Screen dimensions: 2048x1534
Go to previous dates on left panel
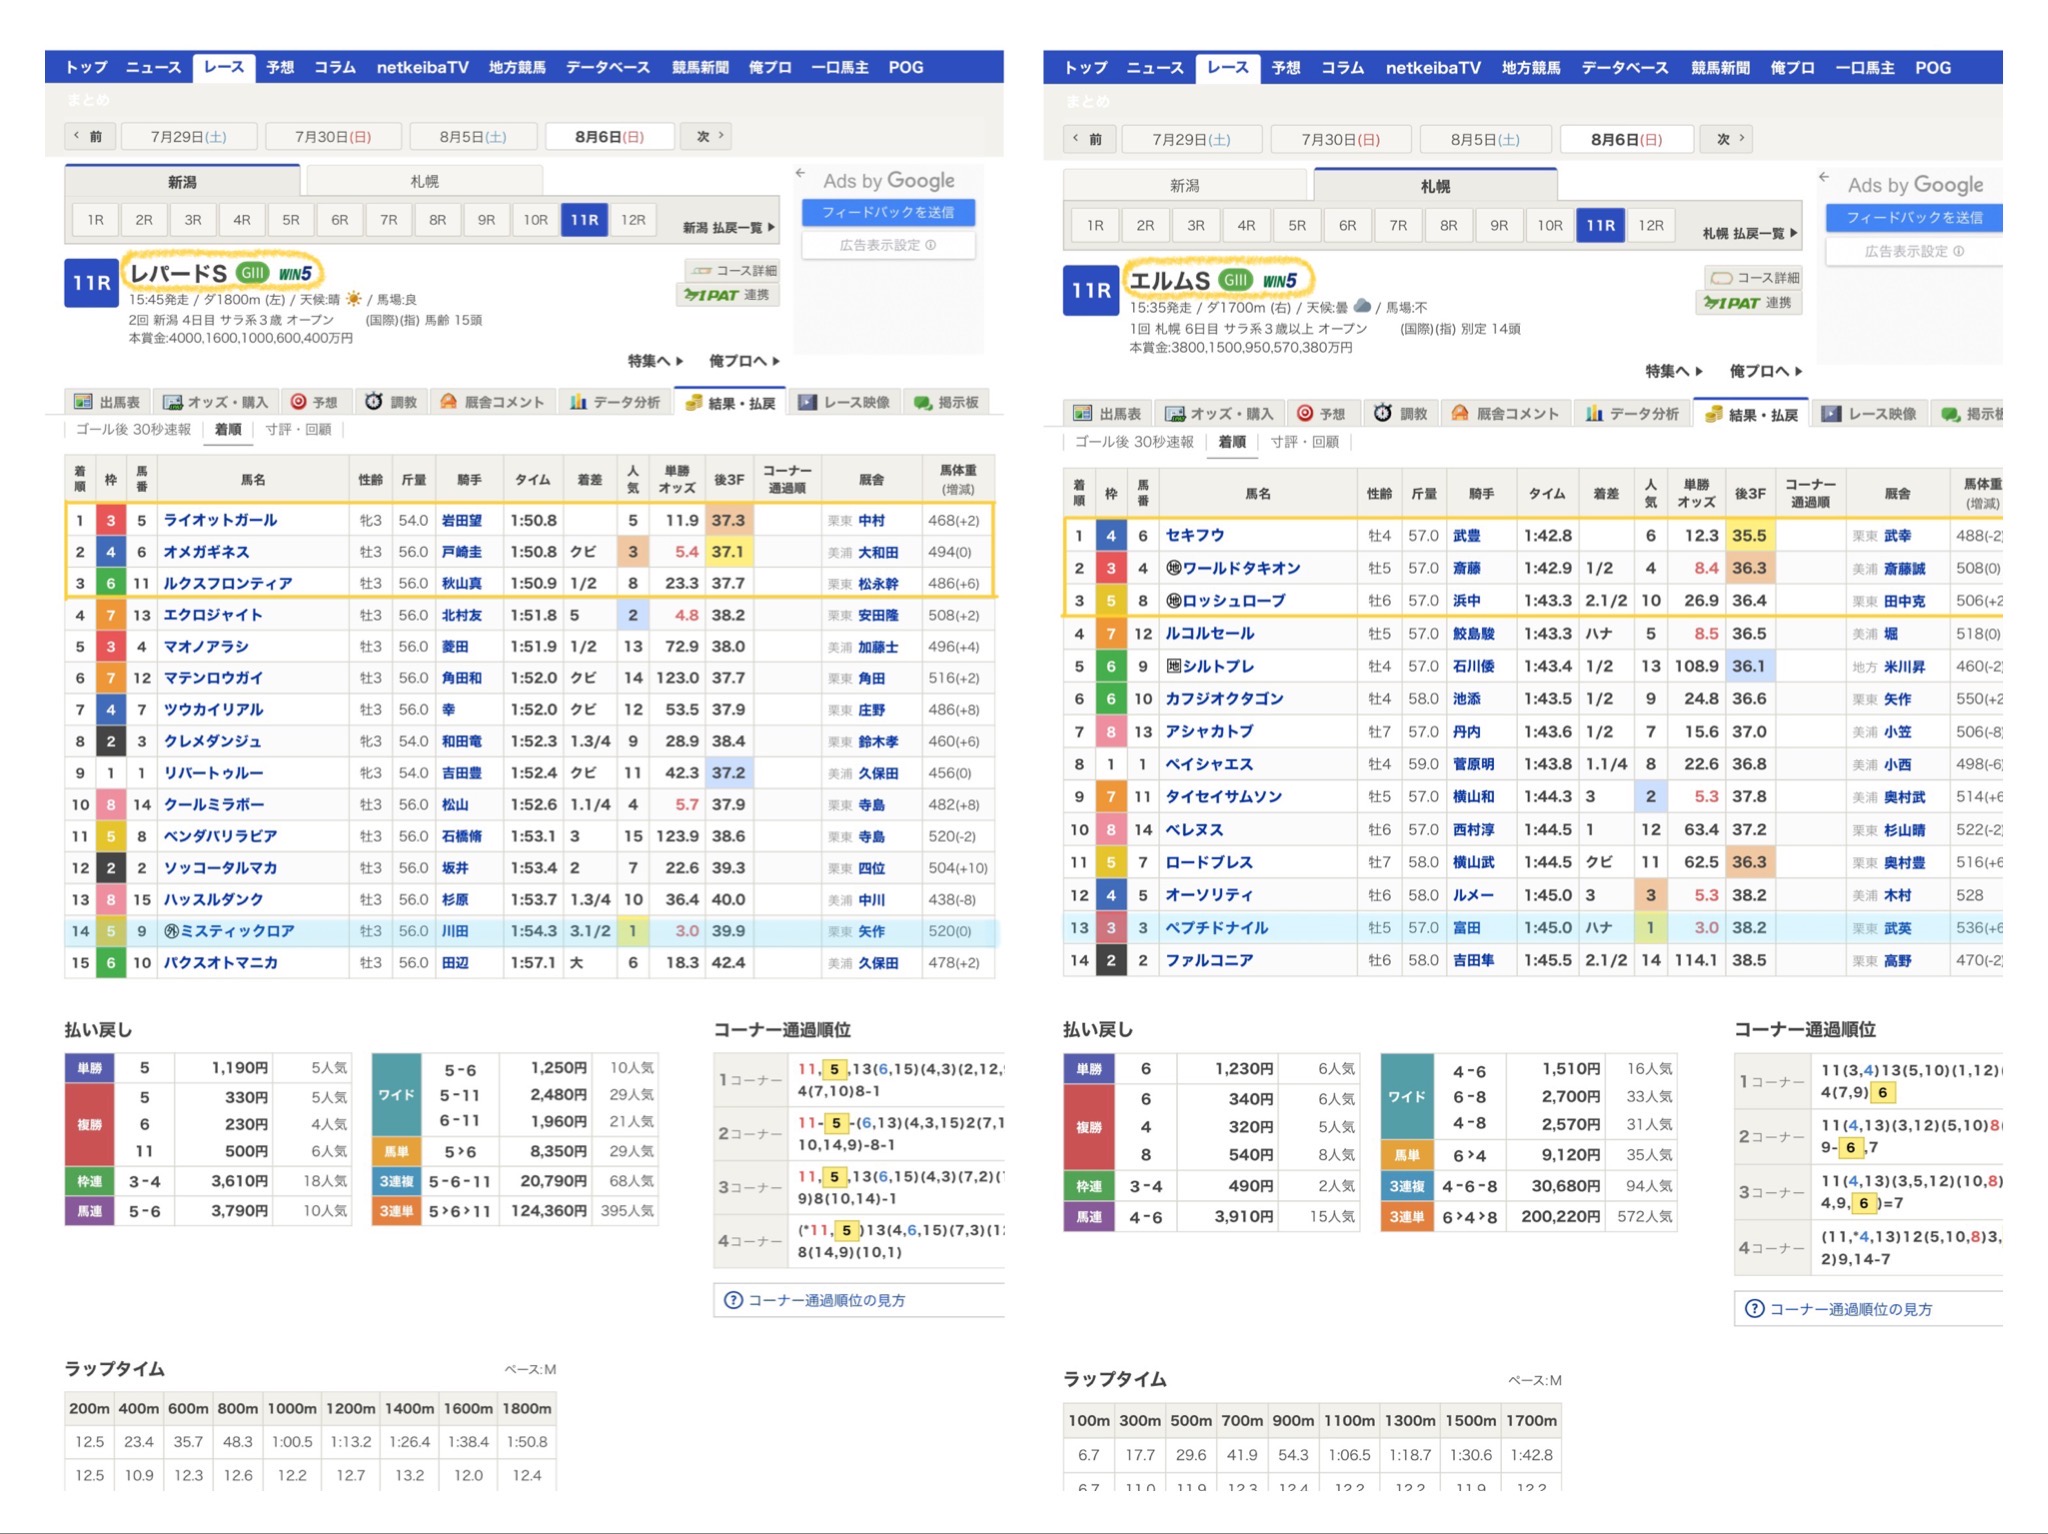point(89,136)
